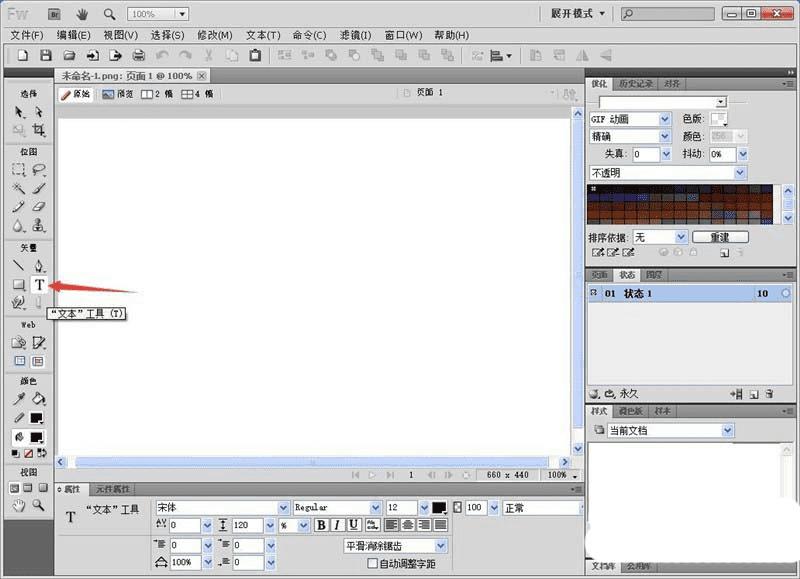The image size is (800, 579).
Task: Open the 平滑消除锯齿 anti-alias dropdown
Action: 441,546
